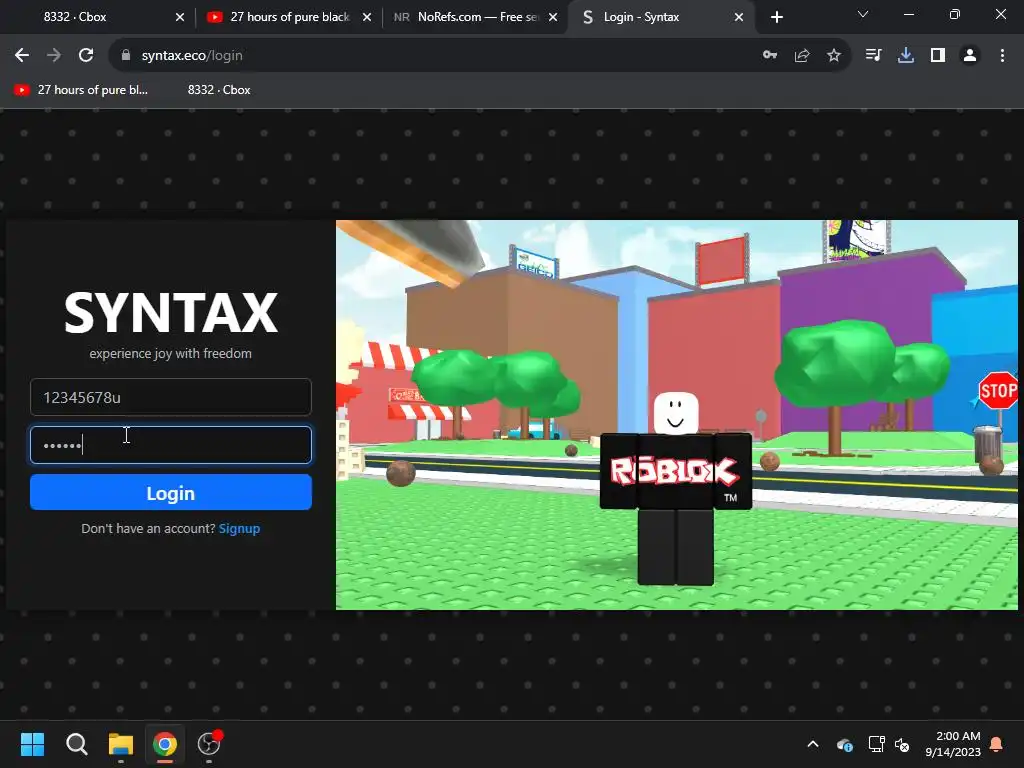
Task: Open 27 hours of pure bl... bookmark
Action: pos(81,90)
